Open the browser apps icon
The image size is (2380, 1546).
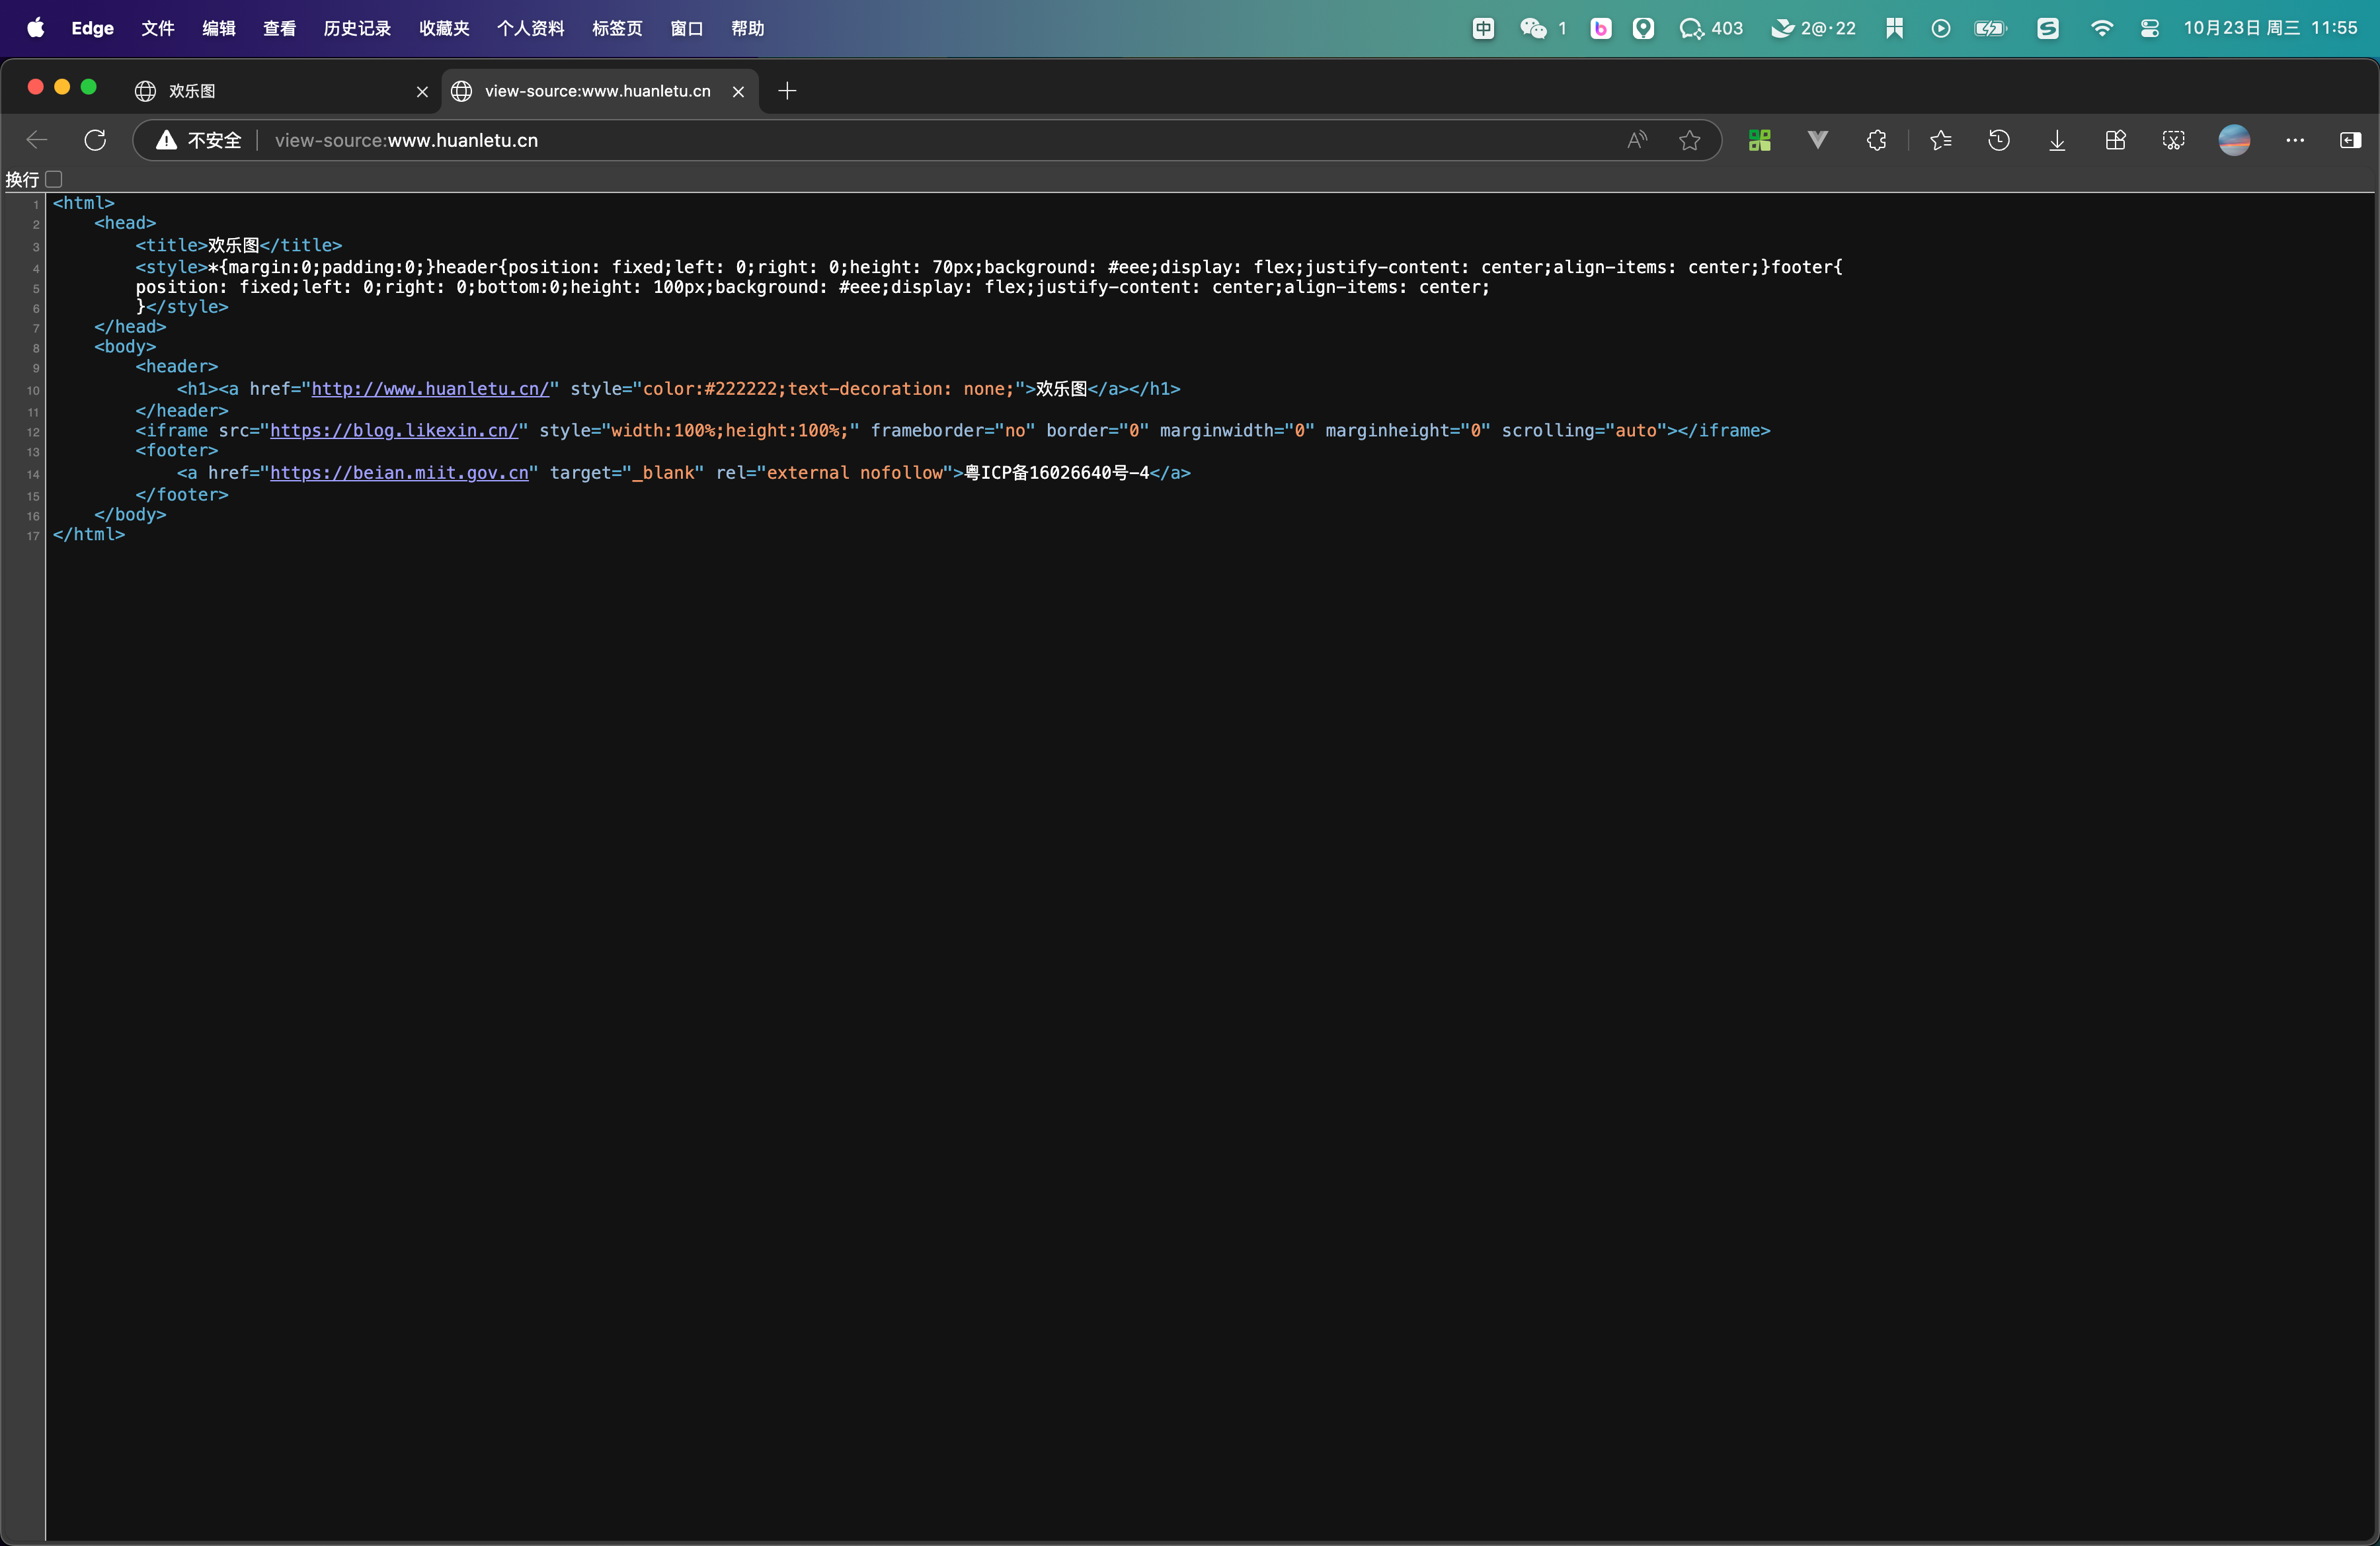point(2115,140)
